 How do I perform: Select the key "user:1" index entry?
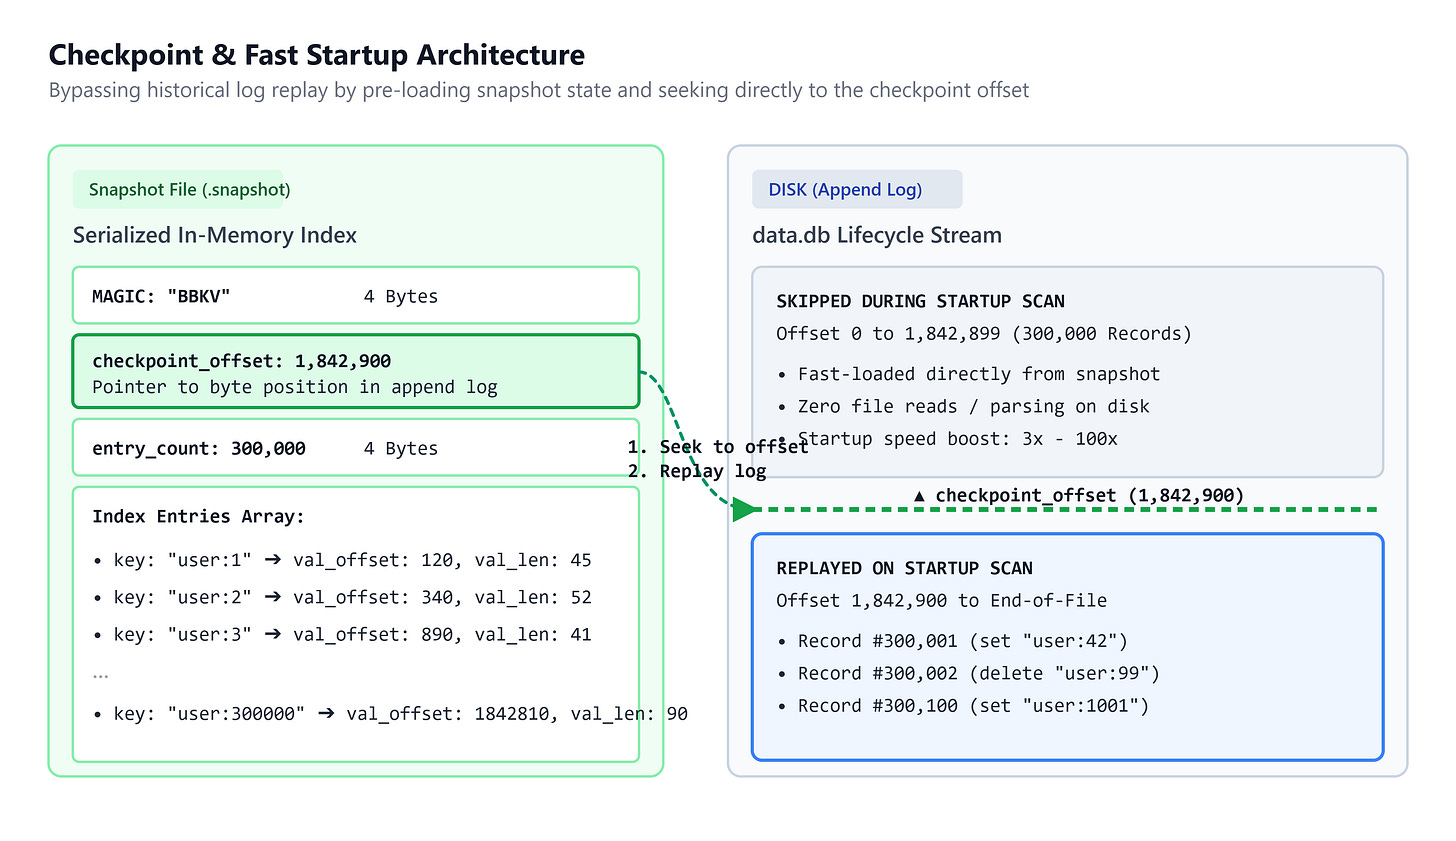coord(343,560)
